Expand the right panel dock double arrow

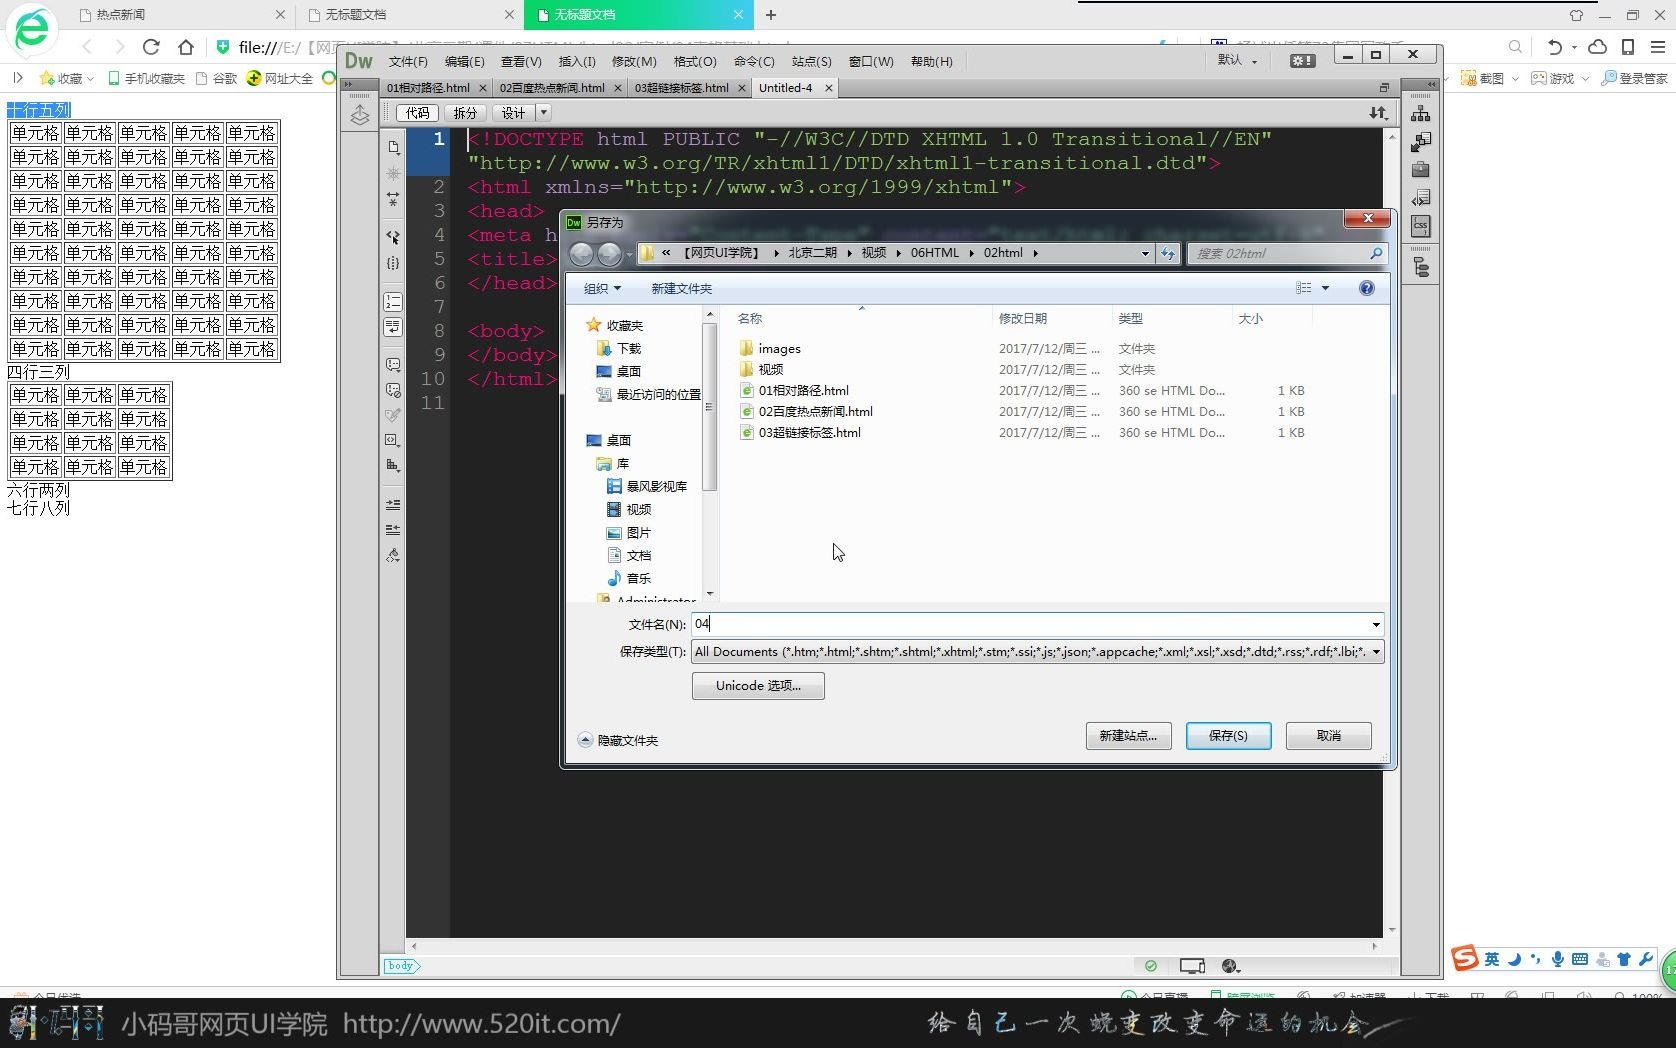(x=1432, y=84)
